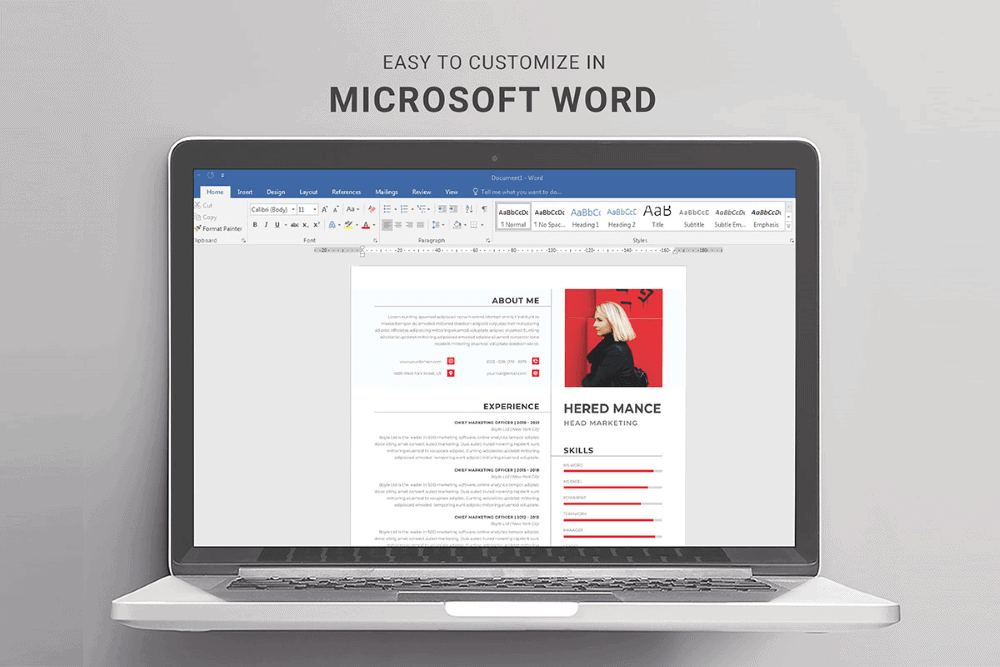Image resolution: width=1000 pixels, height=667 pixels.
Task: Open the References tab
Action: (346, 192)
